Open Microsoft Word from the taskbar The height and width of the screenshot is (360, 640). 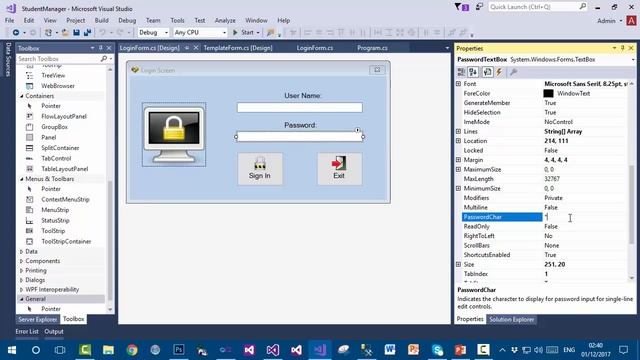[x=390, y=350]
